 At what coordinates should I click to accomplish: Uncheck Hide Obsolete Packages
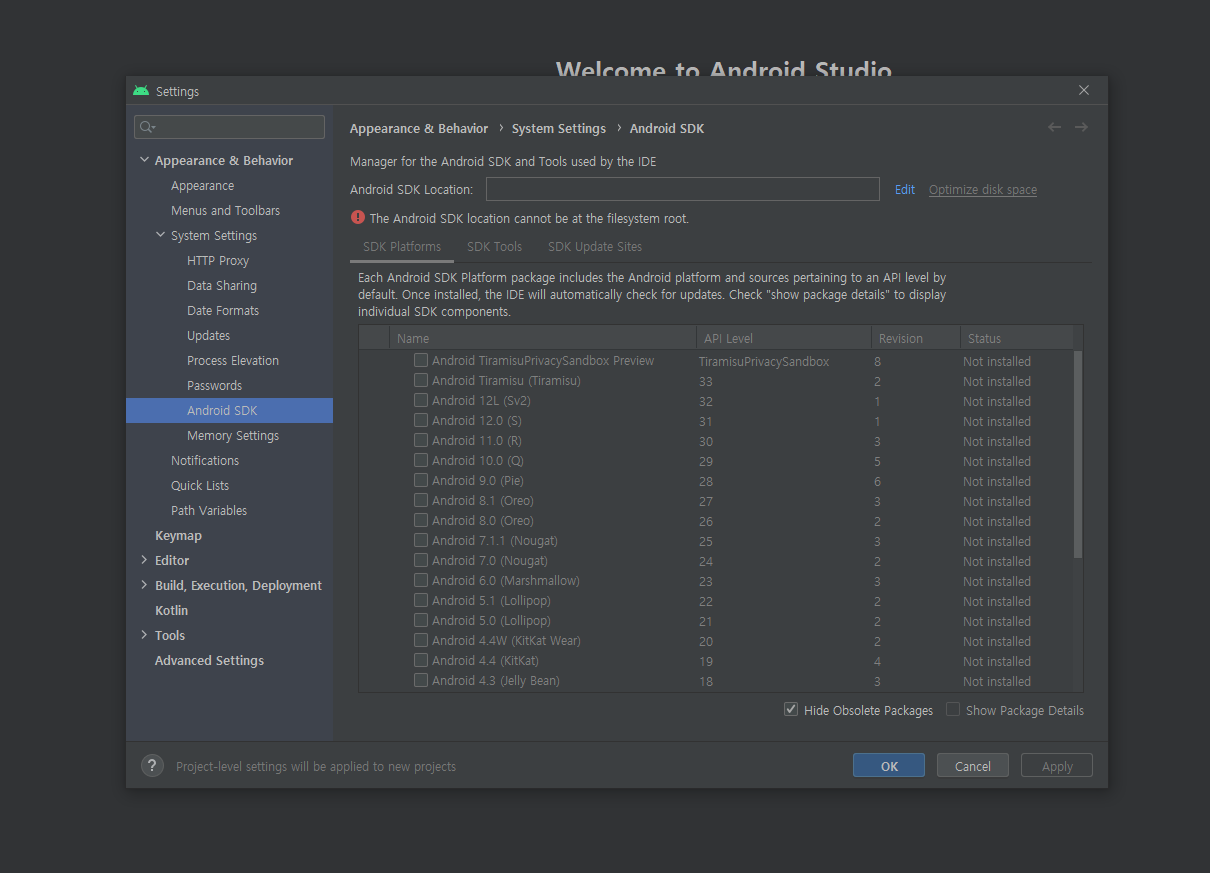791,710
